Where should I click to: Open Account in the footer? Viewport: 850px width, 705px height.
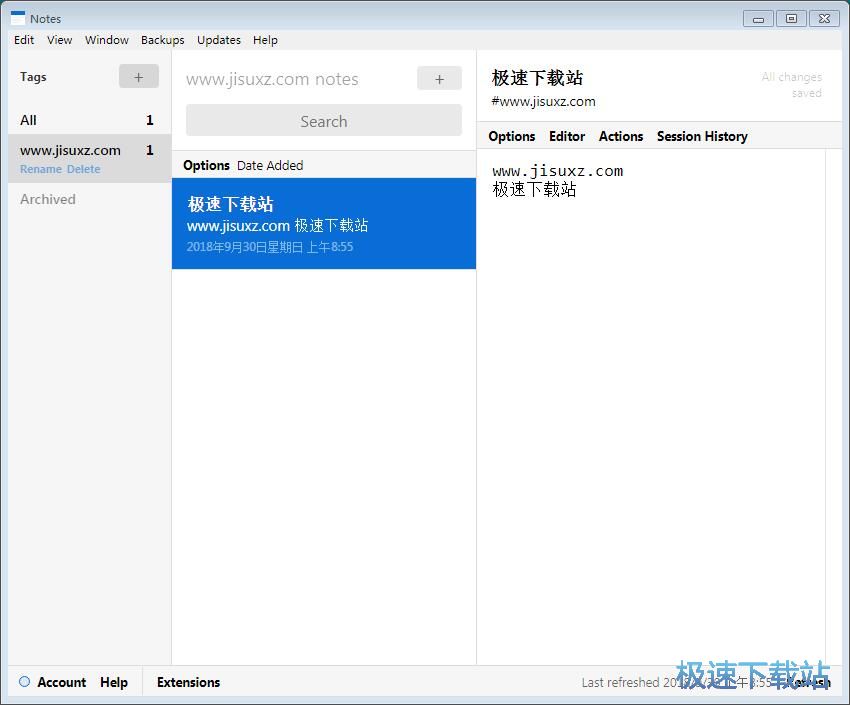61,682
